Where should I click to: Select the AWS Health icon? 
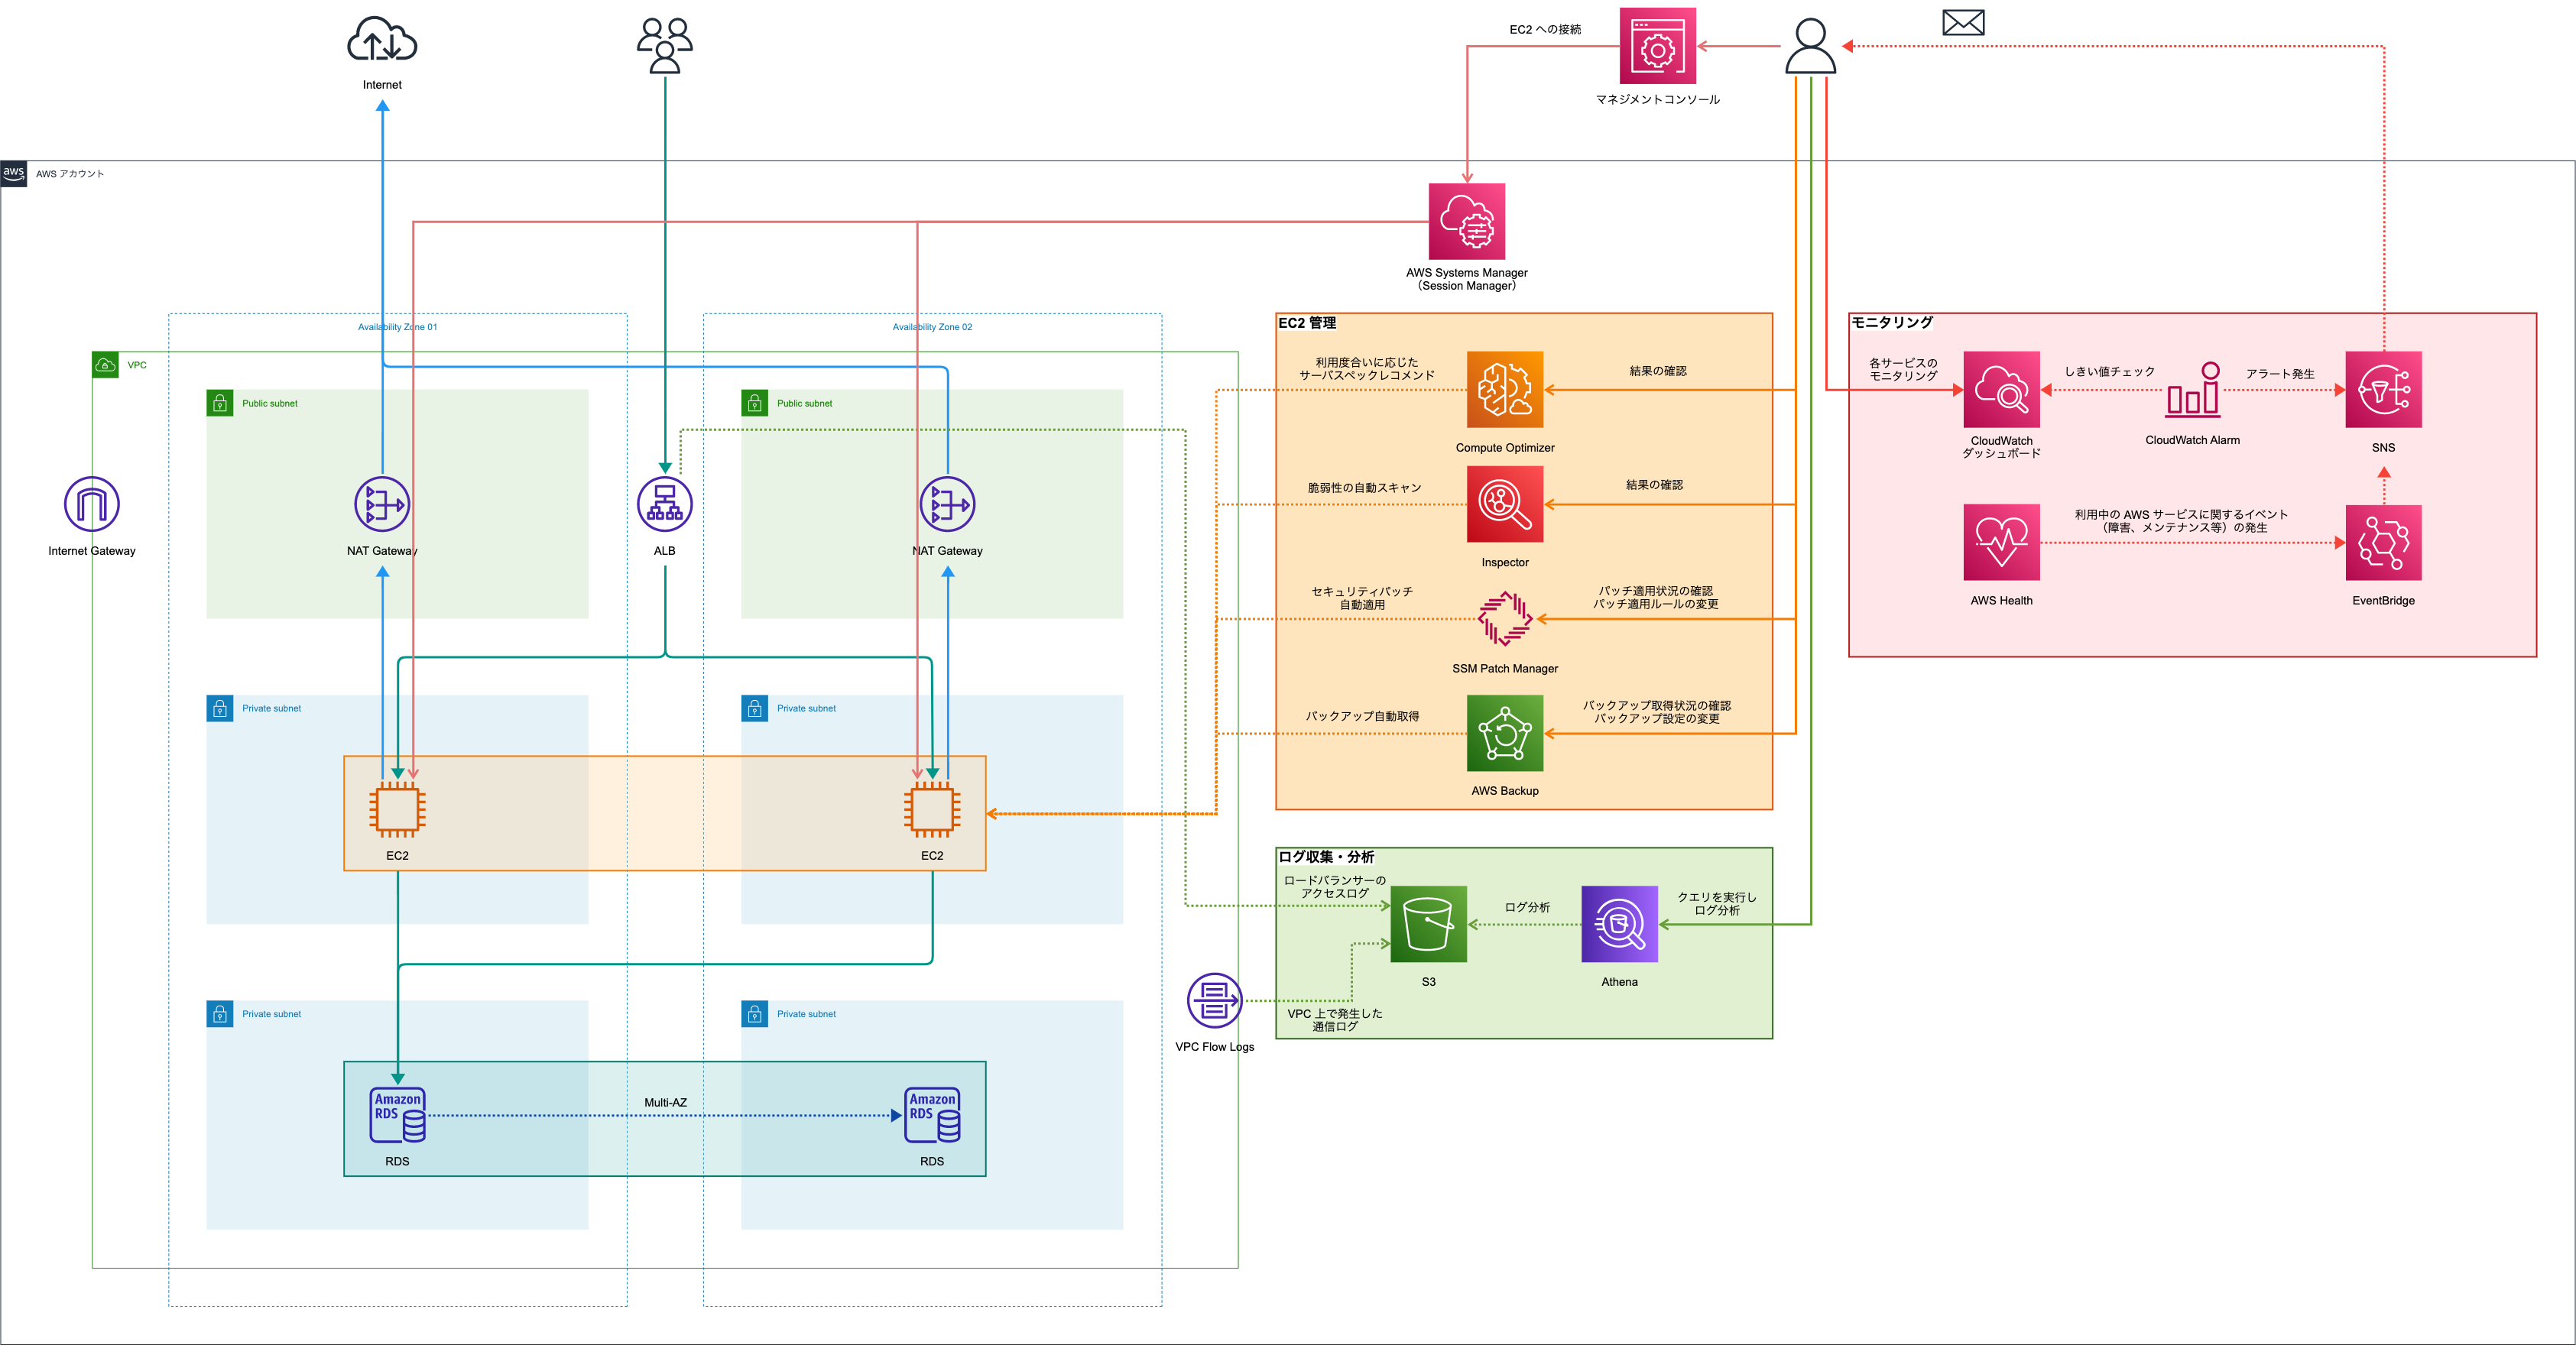click(2001, 542)
